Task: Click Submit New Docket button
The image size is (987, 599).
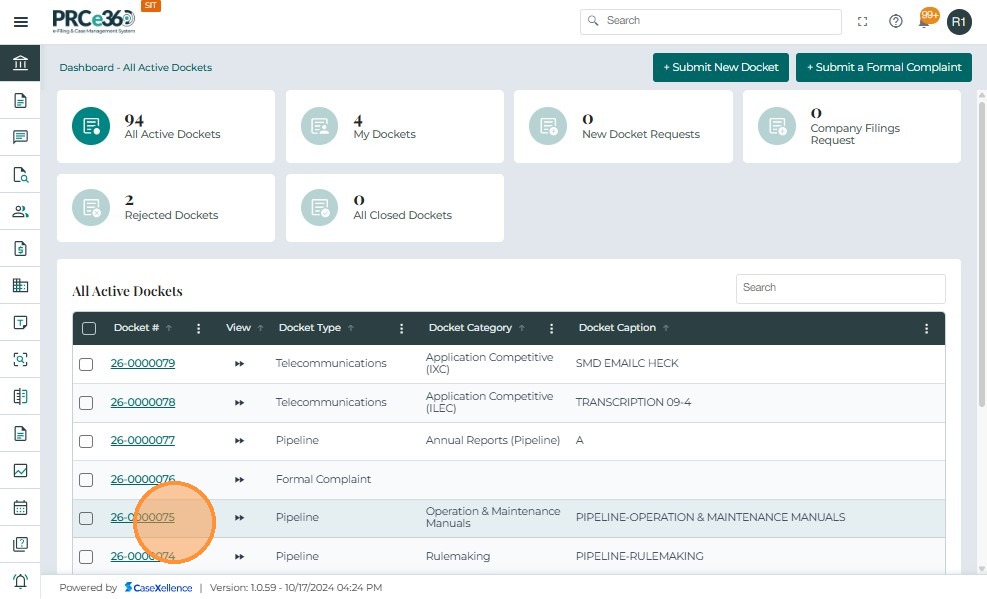Action: point(719,67)
